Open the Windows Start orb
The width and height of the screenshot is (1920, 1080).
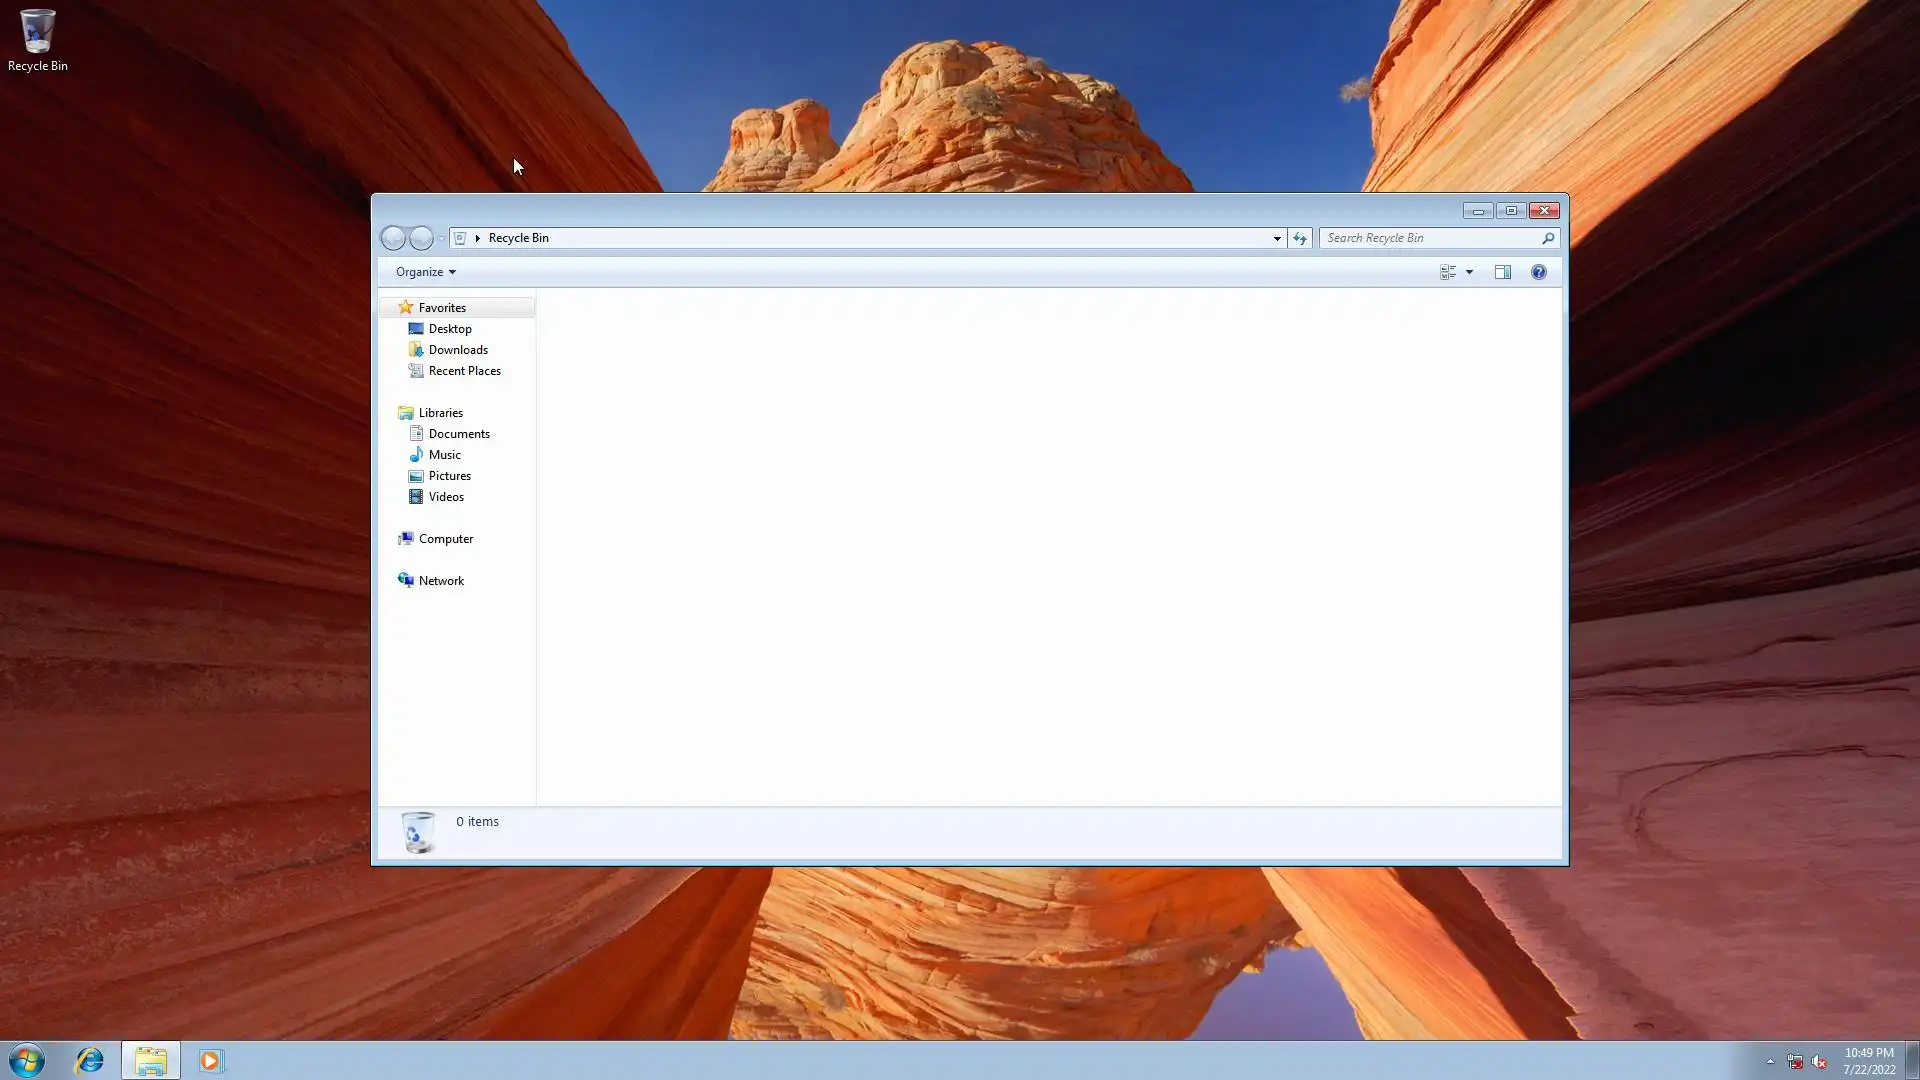click(x=27, y=1060)
